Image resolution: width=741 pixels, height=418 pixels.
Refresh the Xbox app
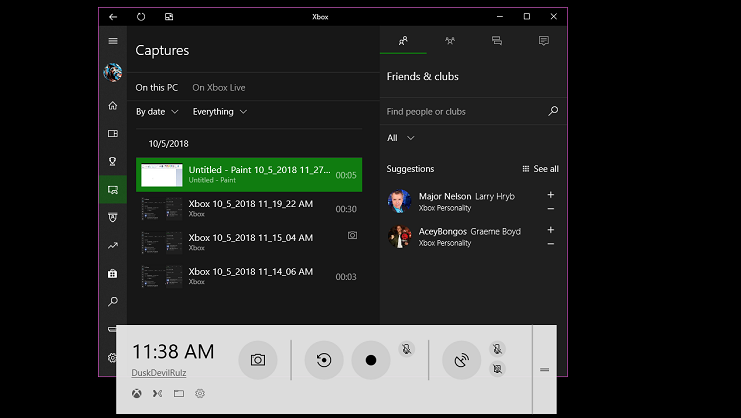[141, 17]
